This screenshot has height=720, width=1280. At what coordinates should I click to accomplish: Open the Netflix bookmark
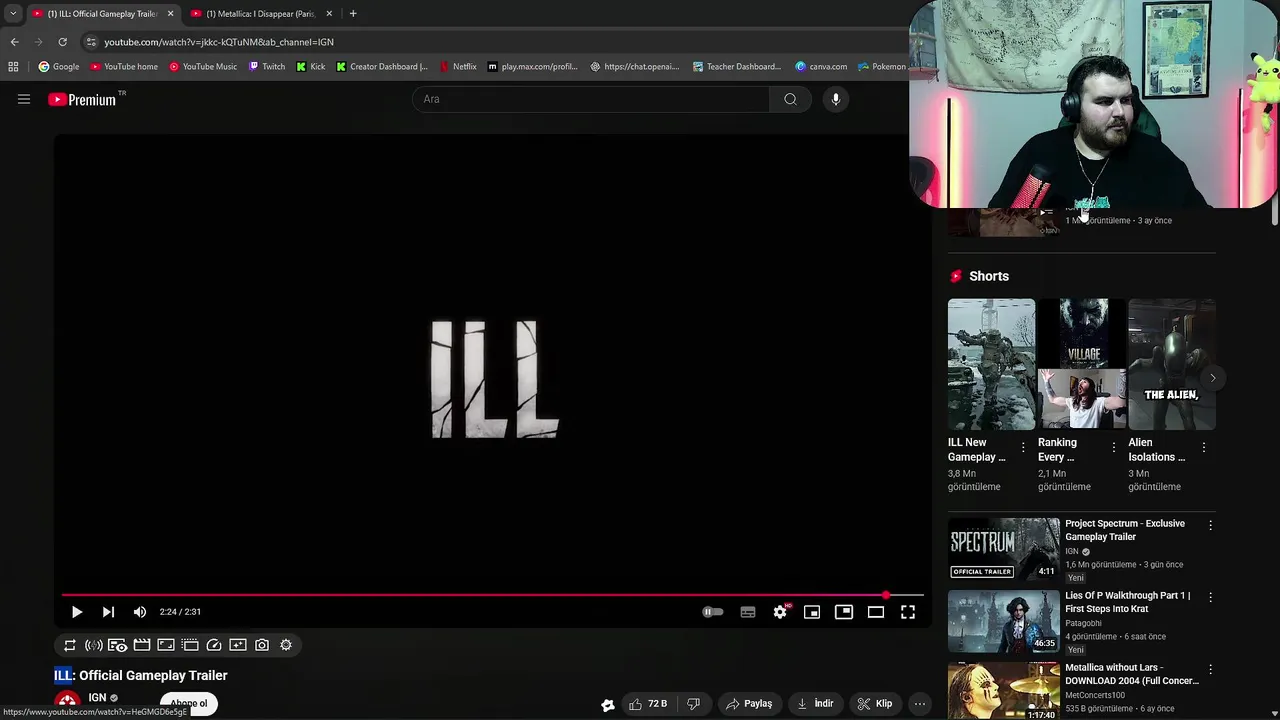point(459,67)
